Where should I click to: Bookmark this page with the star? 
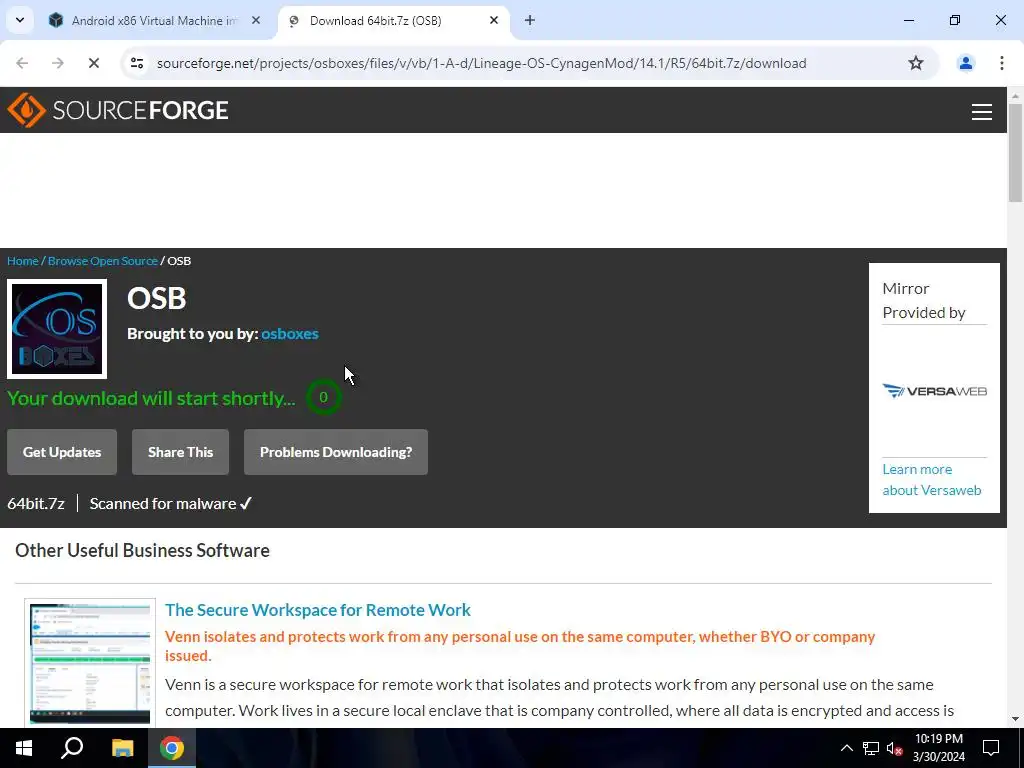click(x=916, y=63)
